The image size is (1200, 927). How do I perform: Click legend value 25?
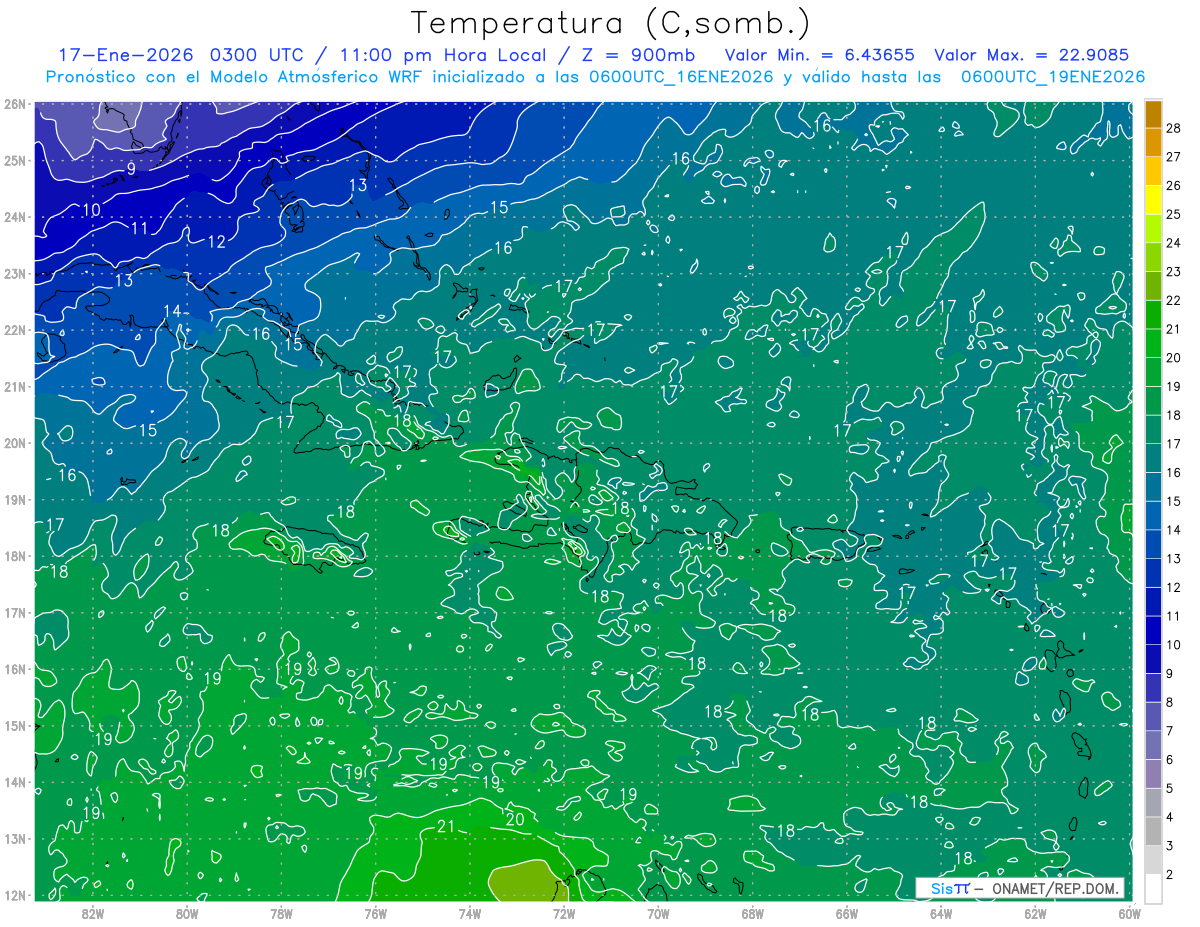coord(1173,214)
